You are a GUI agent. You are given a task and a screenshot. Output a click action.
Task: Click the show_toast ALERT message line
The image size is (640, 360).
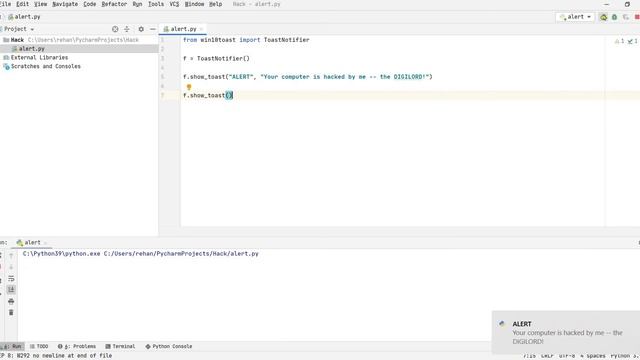(308, 77)
